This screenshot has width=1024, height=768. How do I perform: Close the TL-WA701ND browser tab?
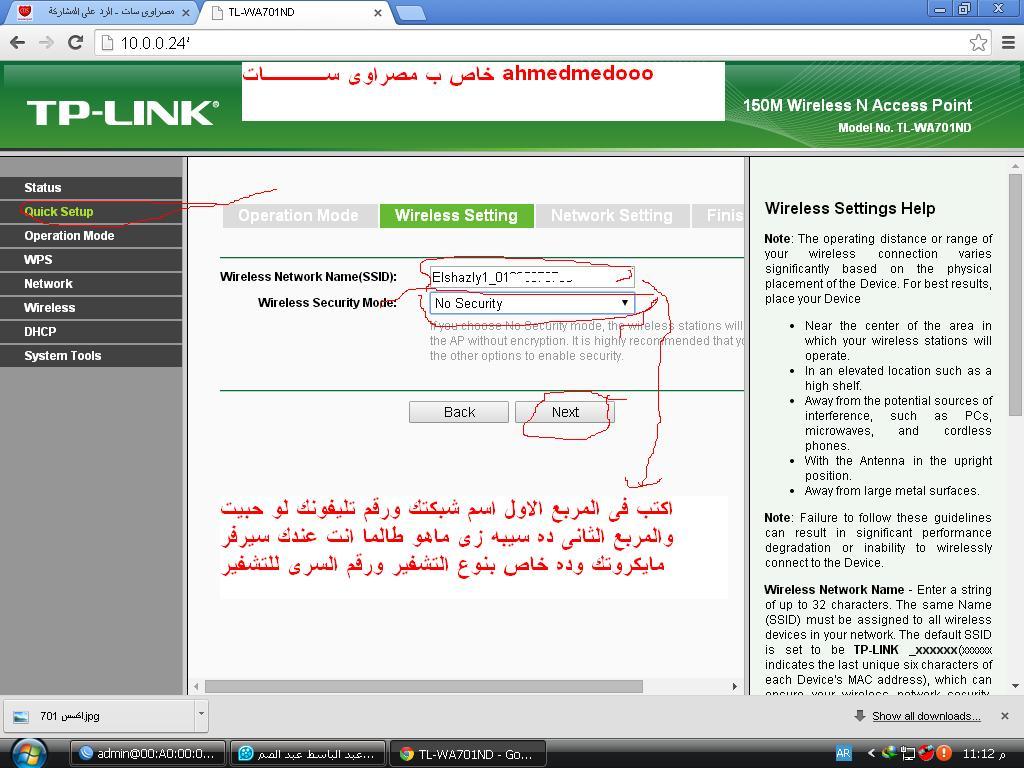click(377, 12)
